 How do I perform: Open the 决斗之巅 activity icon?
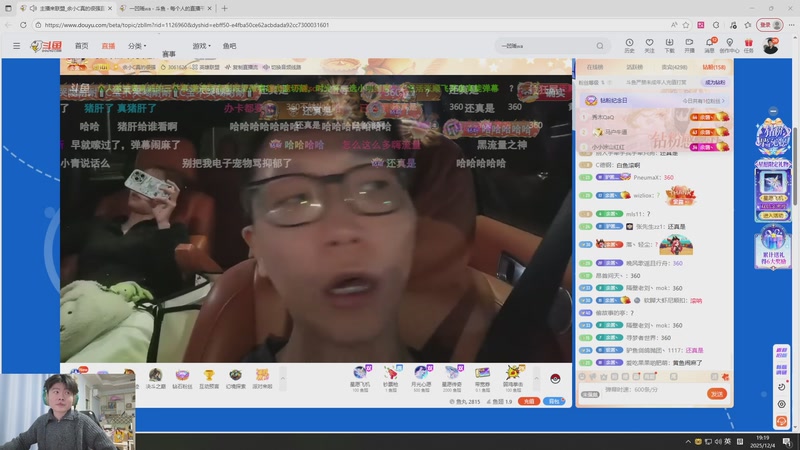[x=156, y=378]
